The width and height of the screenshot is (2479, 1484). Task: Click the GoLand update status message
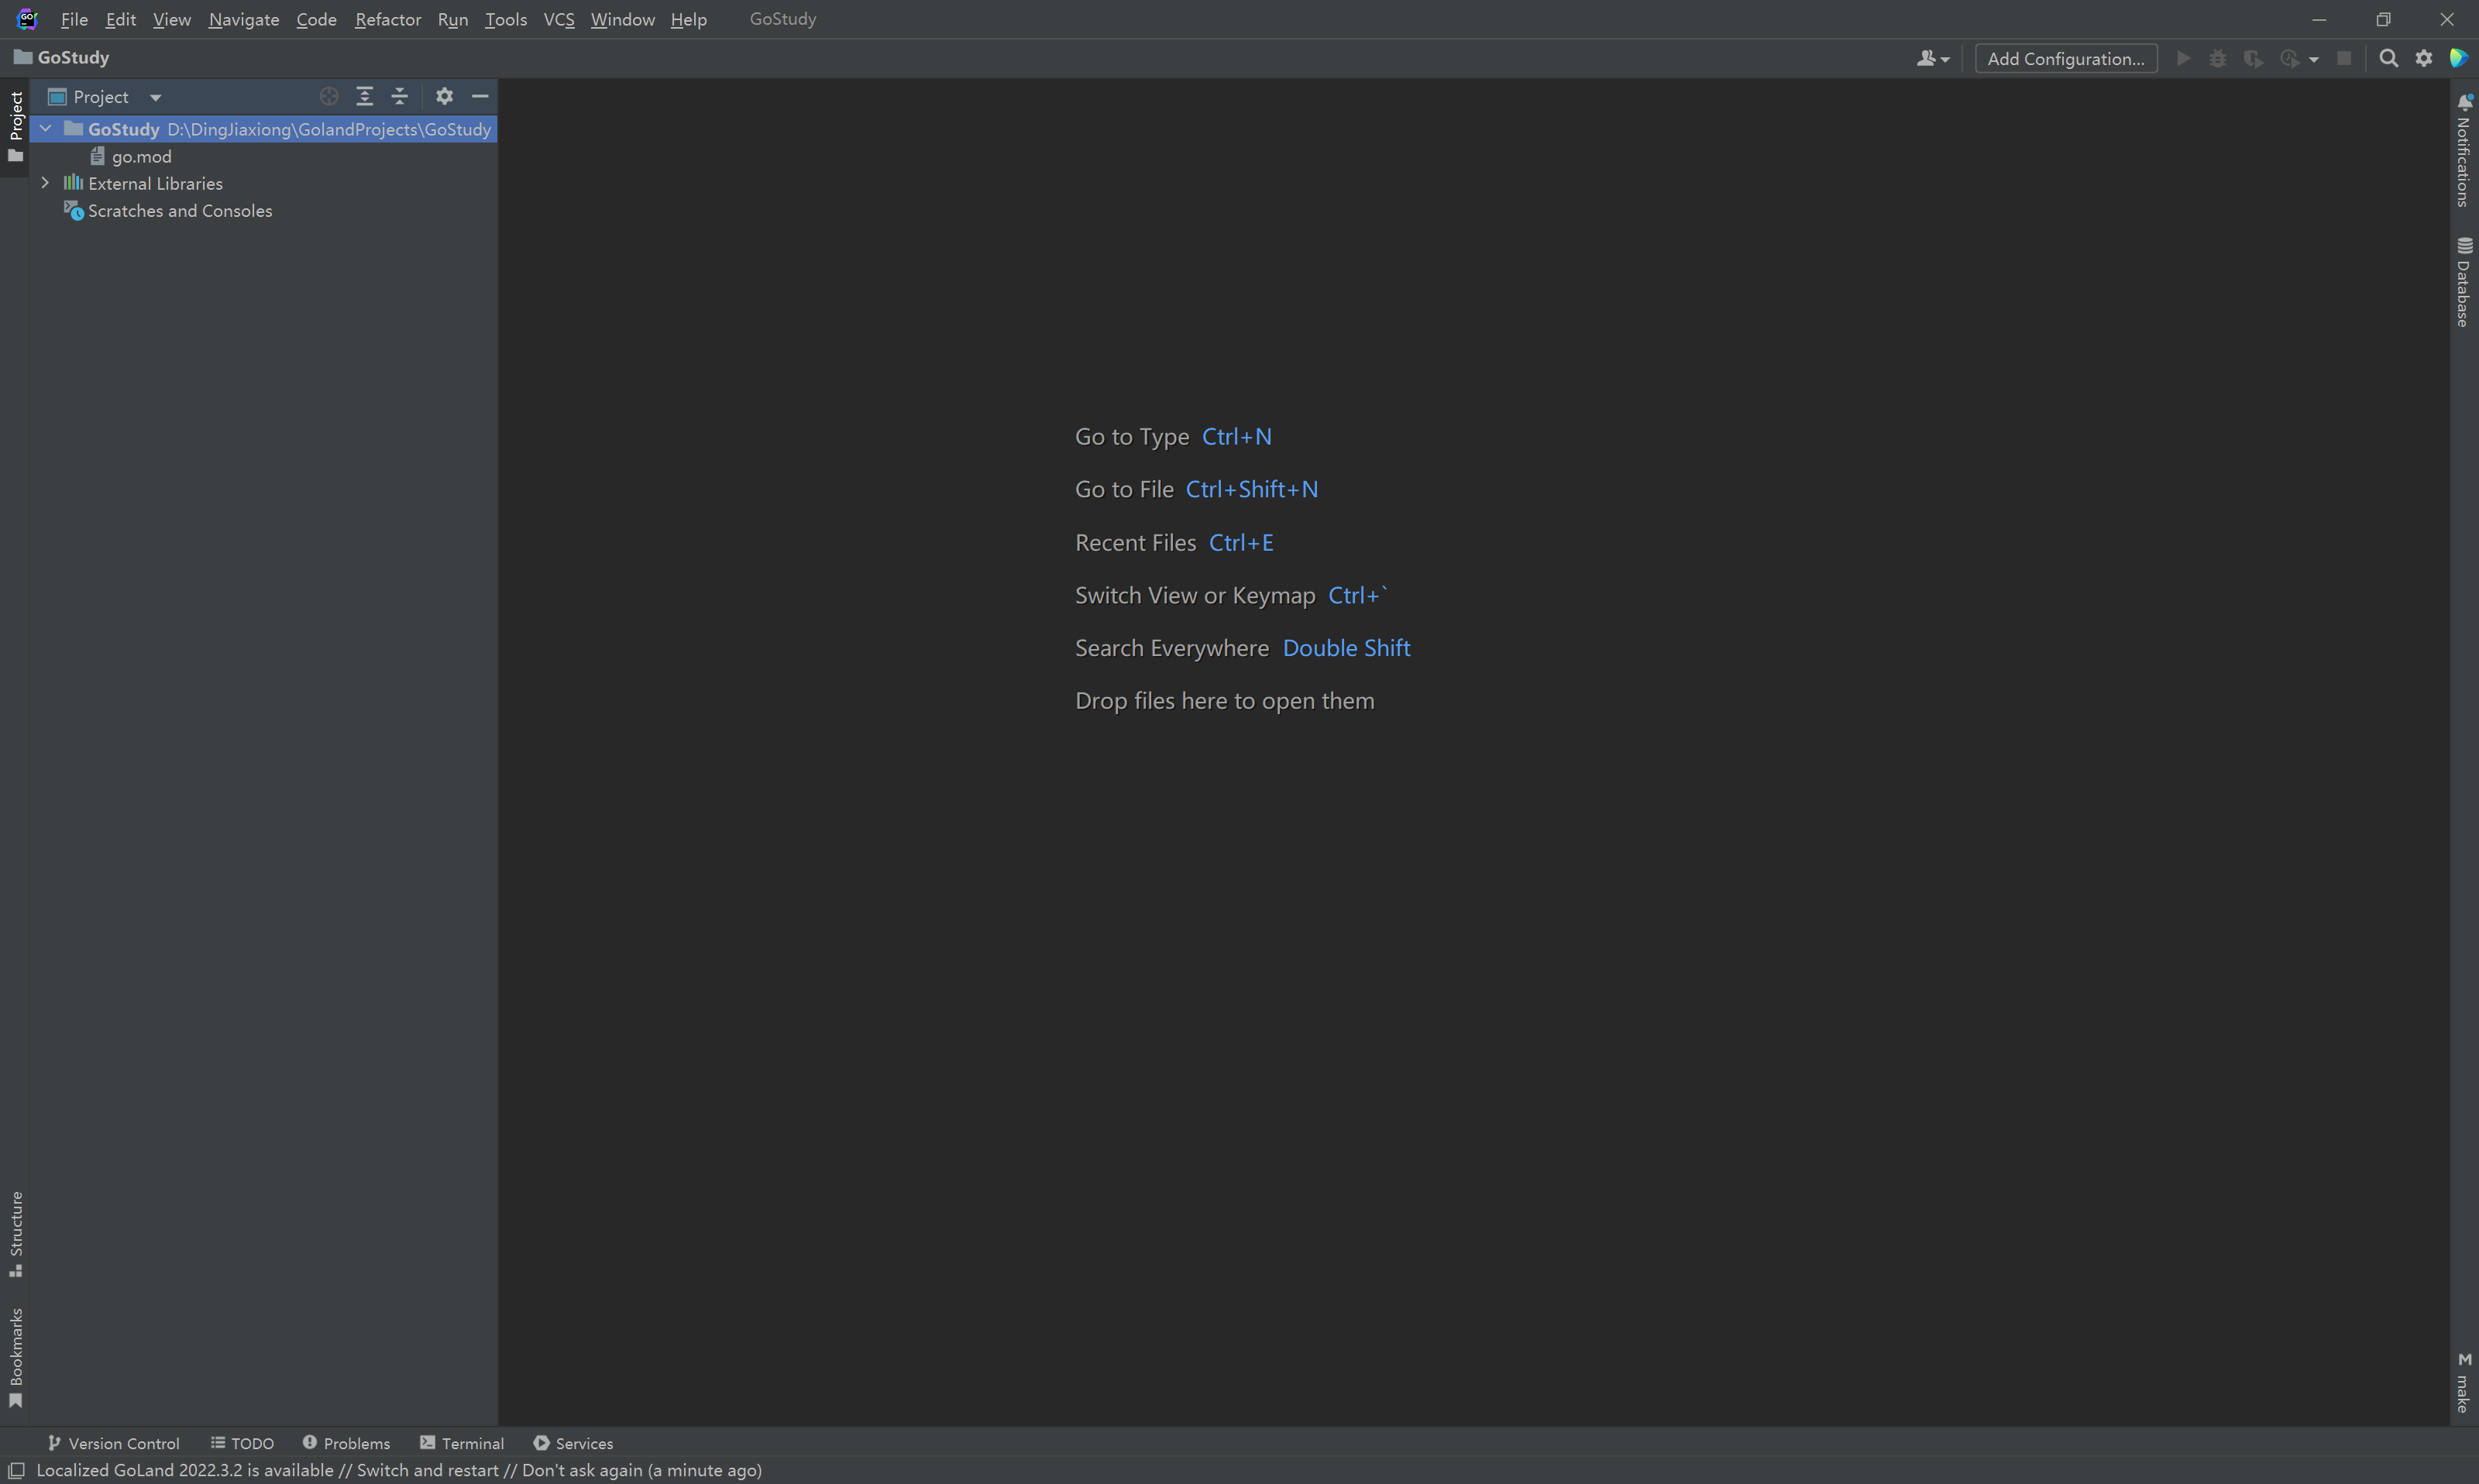[399, 1470]
